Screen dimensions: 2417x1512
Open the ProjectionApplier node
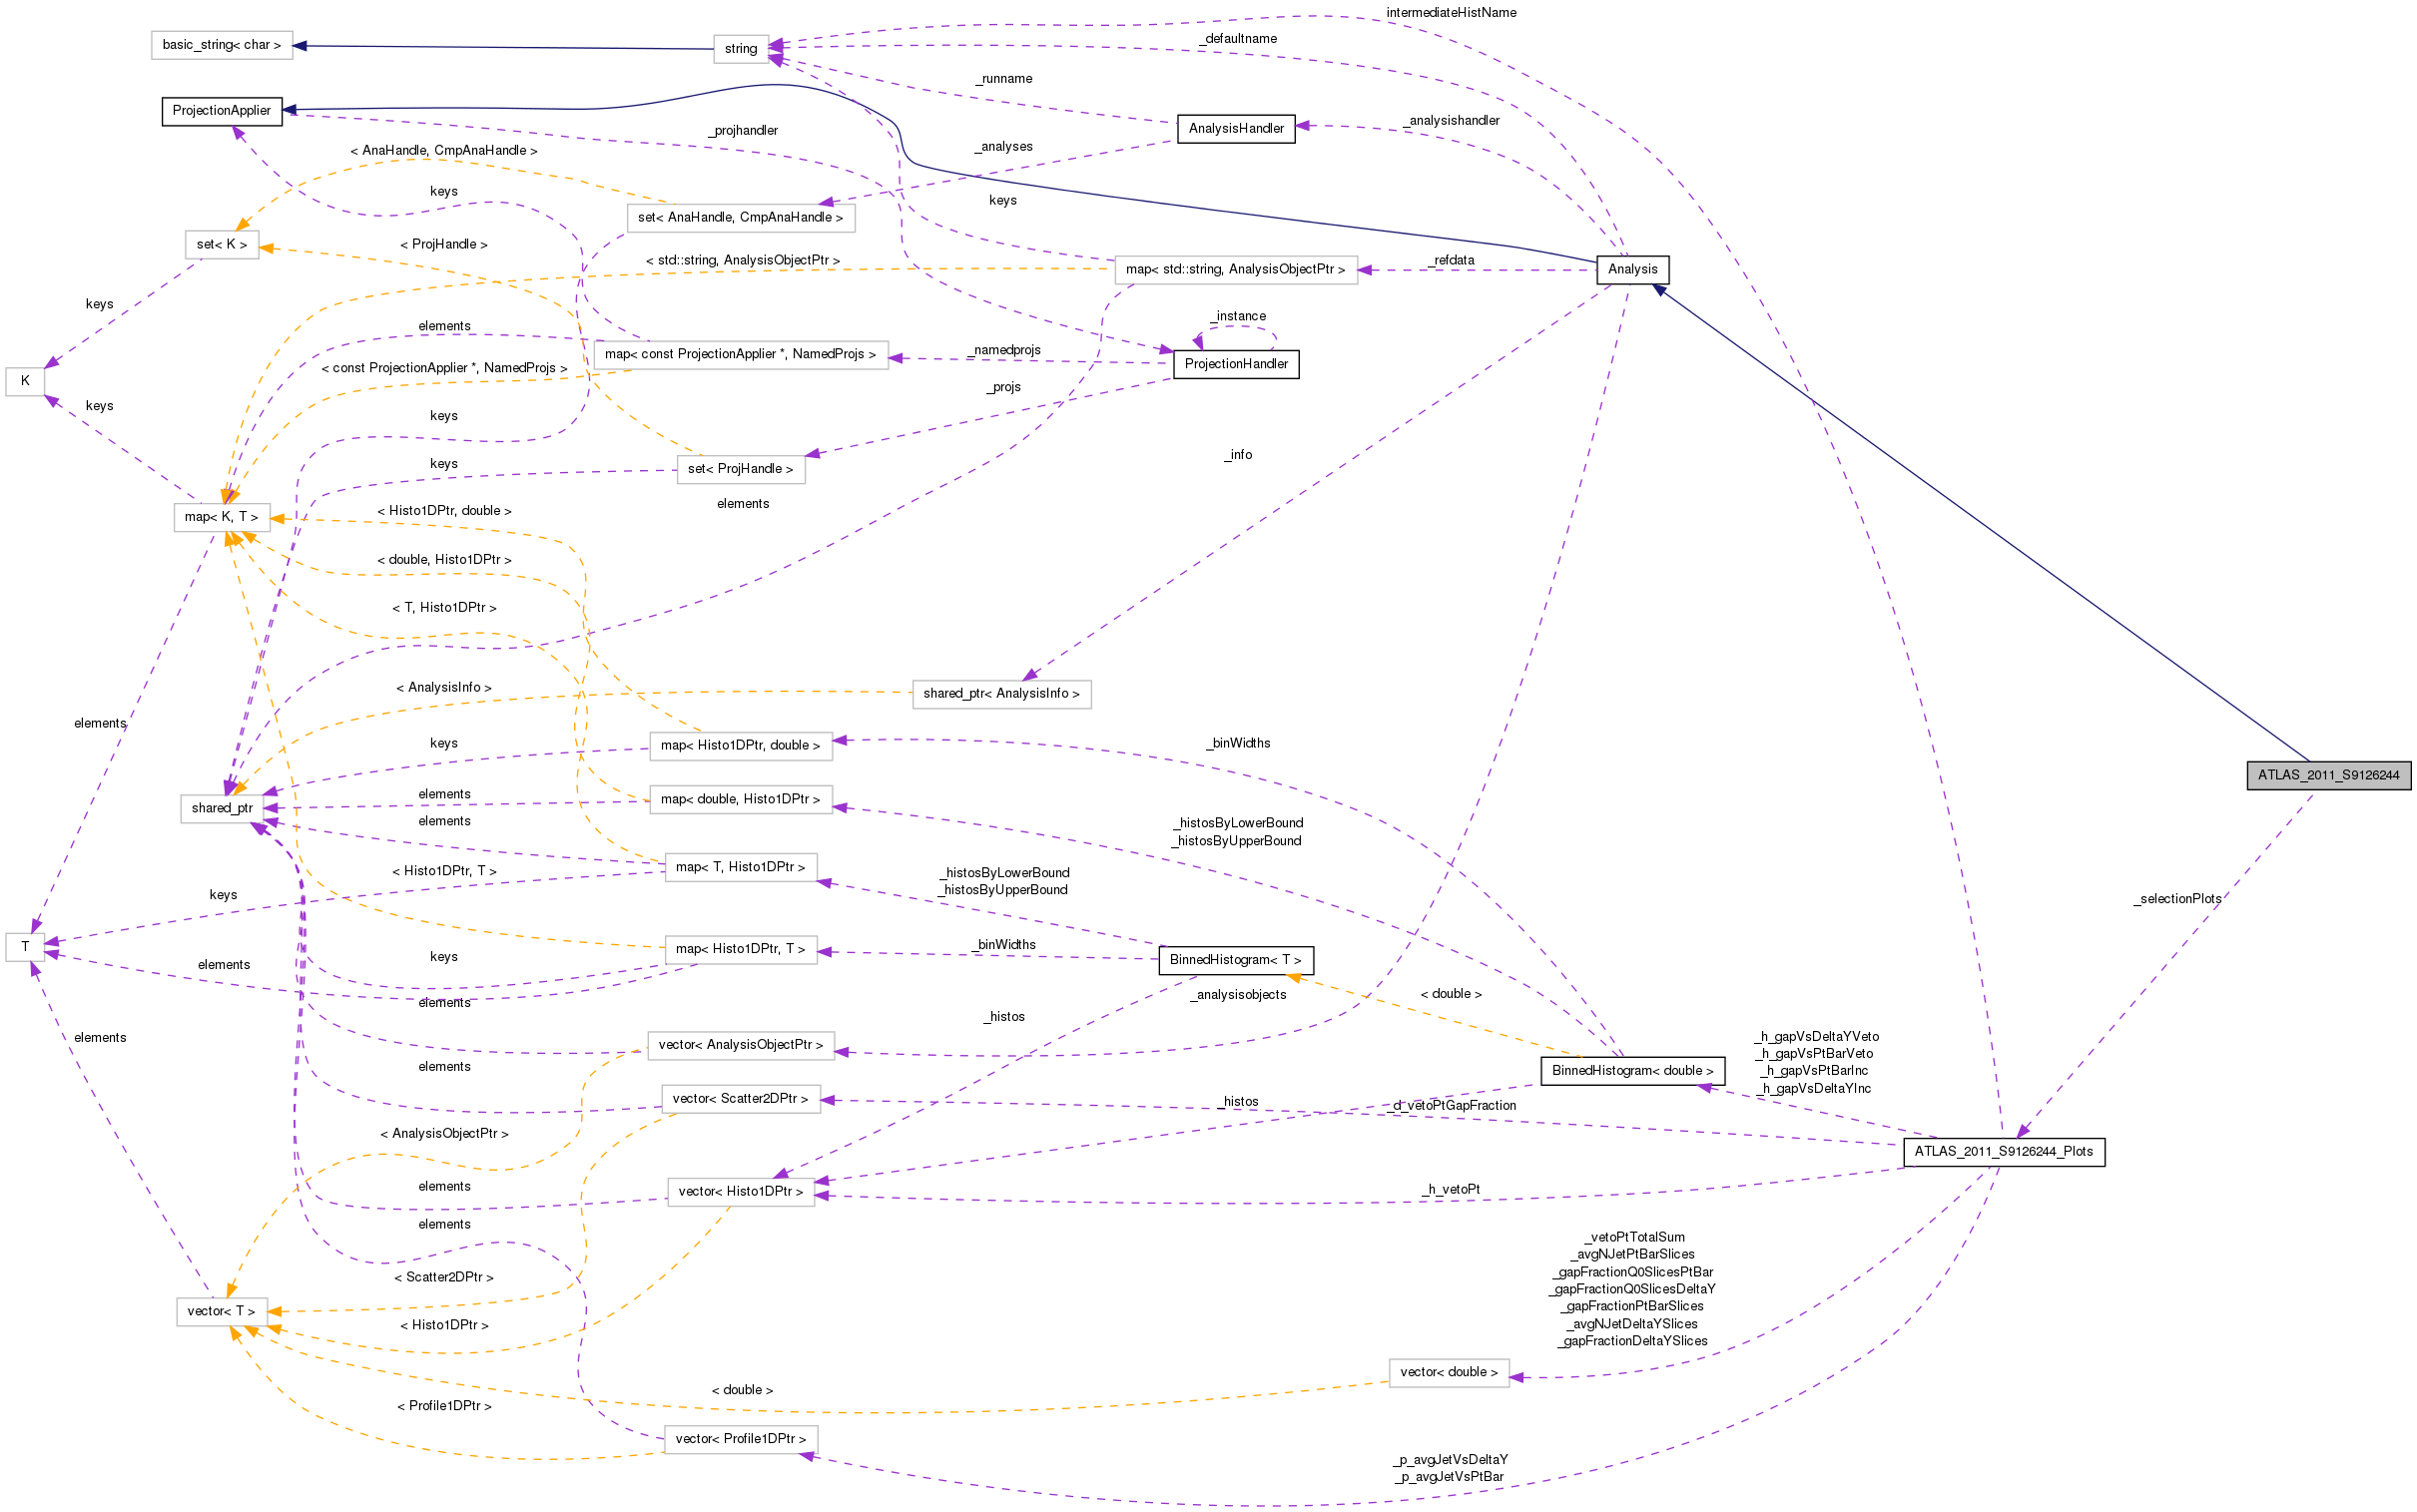click(x=221, y=111)
